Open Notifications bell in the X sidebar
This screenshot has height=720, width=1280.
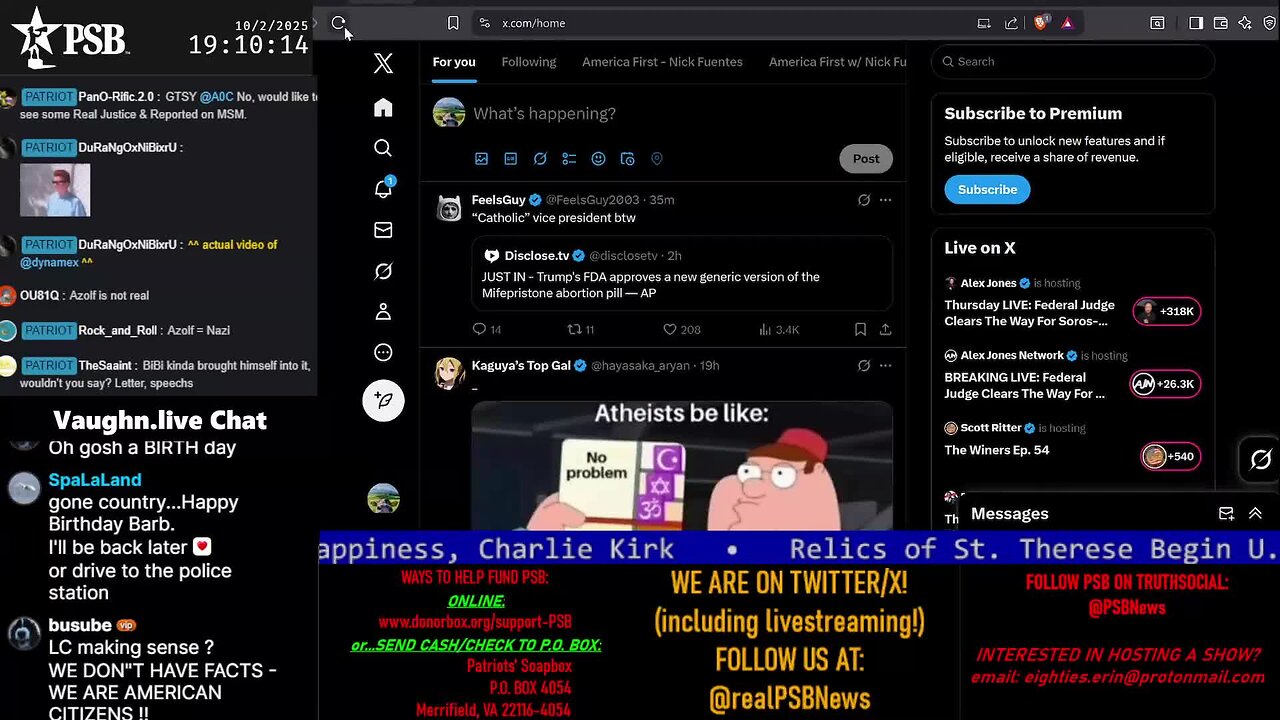pyautogui.click(x=383, y=189)
